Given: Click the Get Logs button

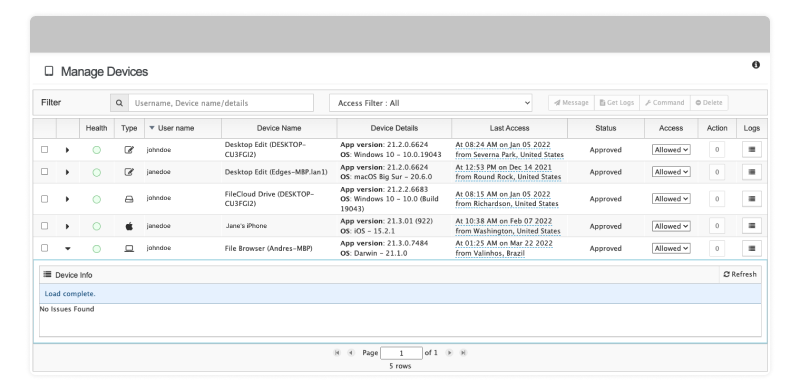Looking at the screenshot, I should coord(617,103).
